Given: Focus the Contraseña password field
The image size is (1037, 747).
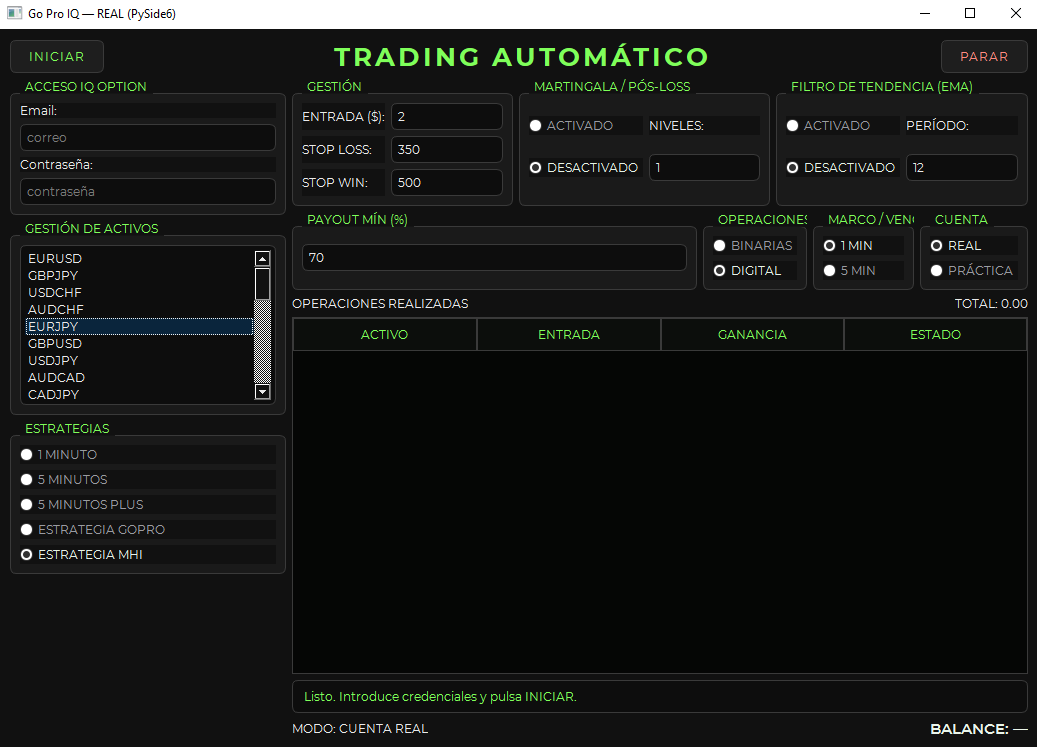Looking at the screenshot, I should (147, 192).
